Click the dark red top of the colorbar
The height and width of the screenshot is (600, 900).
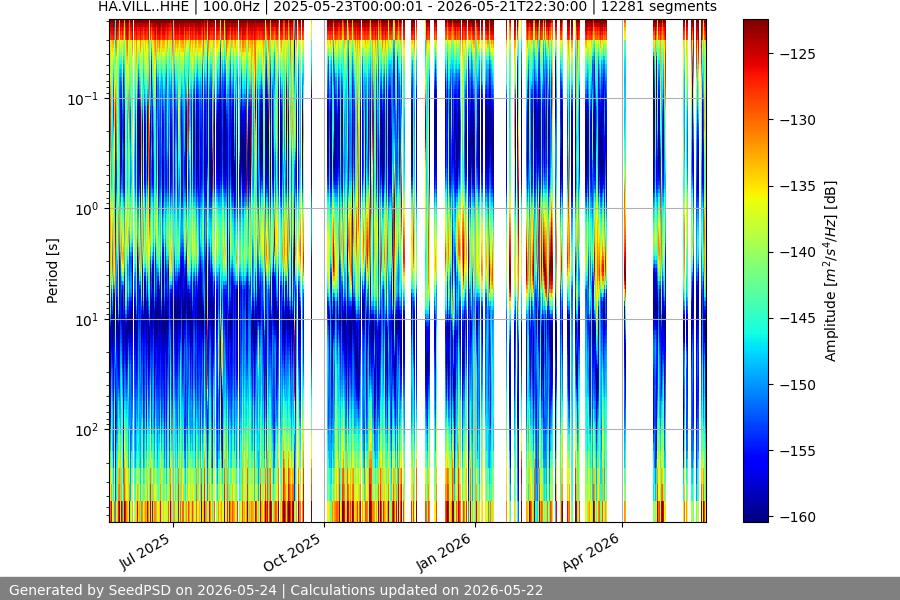coord(755,28)
